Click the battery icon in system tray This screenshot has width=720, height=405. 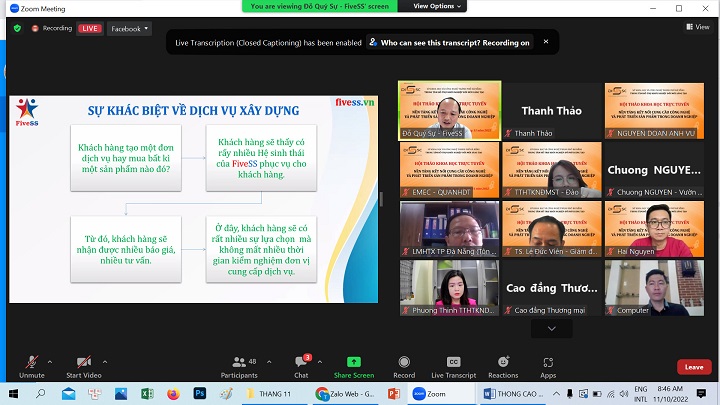click(x=597, y=394)
